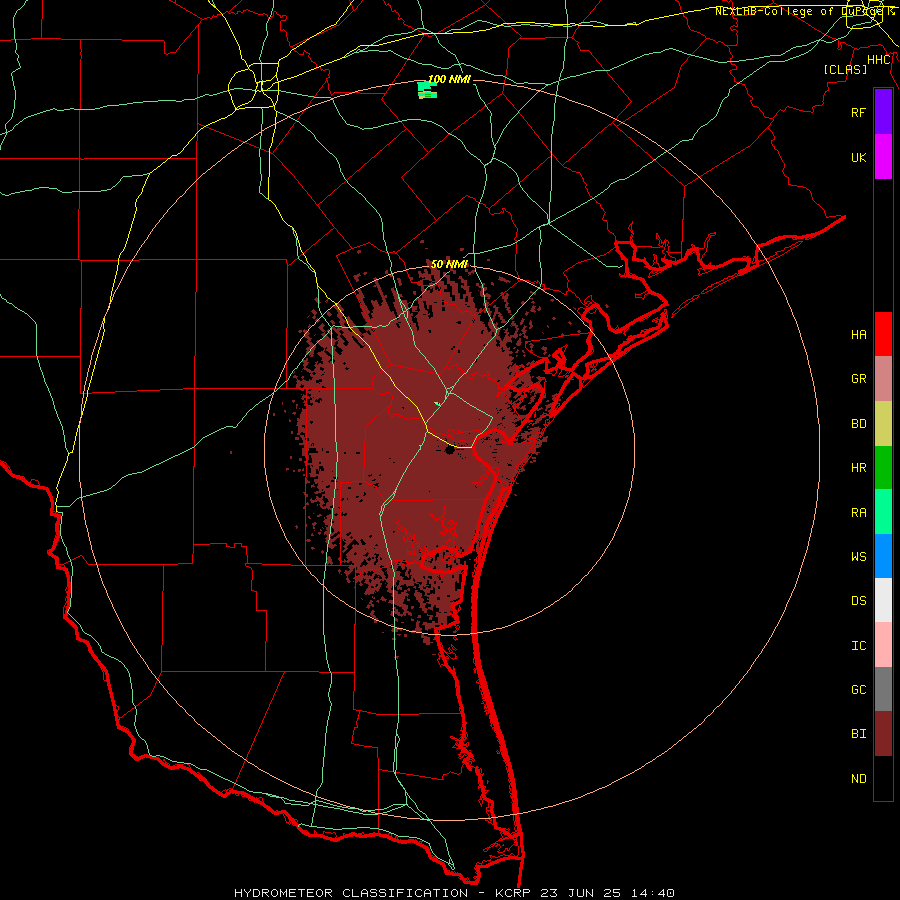
Task: Click the 100 NMI range ring label
Action: pyautogui.click(x=449, y=79)
